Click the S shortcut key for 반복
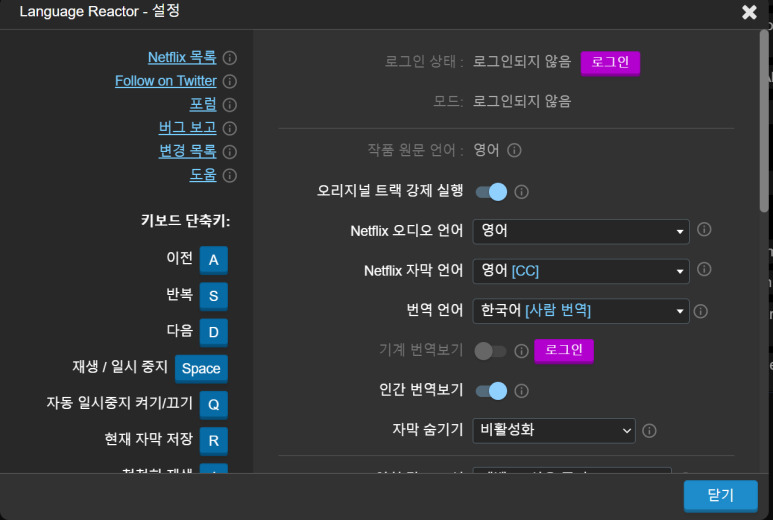This screenshot has height=520, width=773. pyautogui.click(x=213, y=296)
